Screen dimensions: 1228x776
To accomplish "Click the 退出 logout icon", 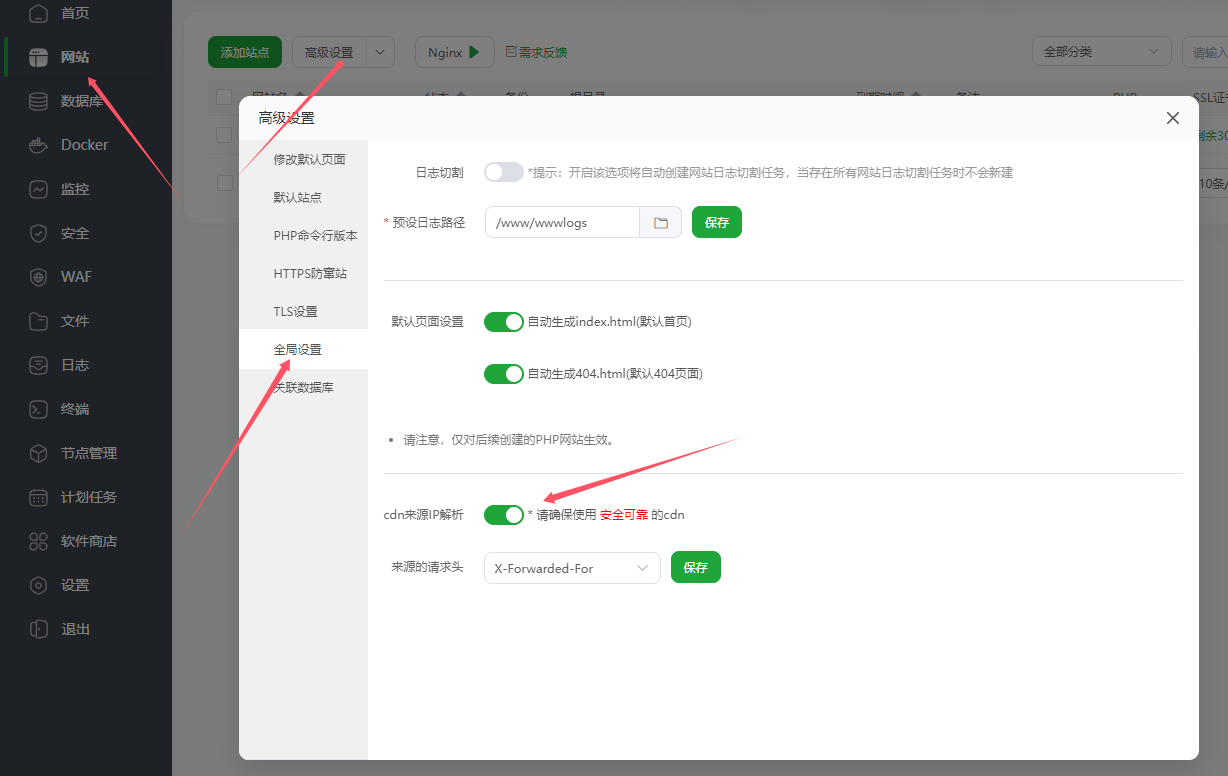I will point(38,629).
